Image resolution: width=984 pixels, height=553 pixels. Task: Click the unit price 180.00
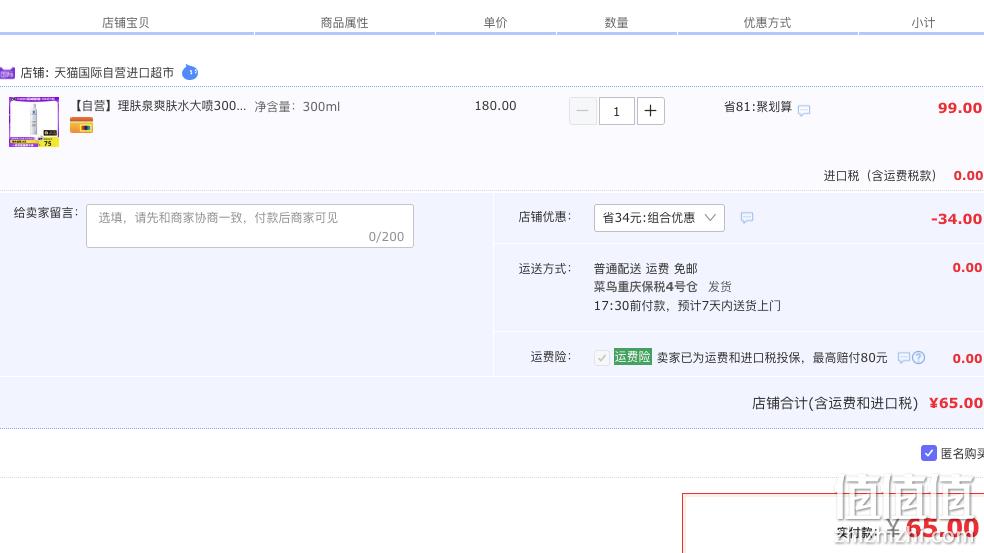point(495,106)
